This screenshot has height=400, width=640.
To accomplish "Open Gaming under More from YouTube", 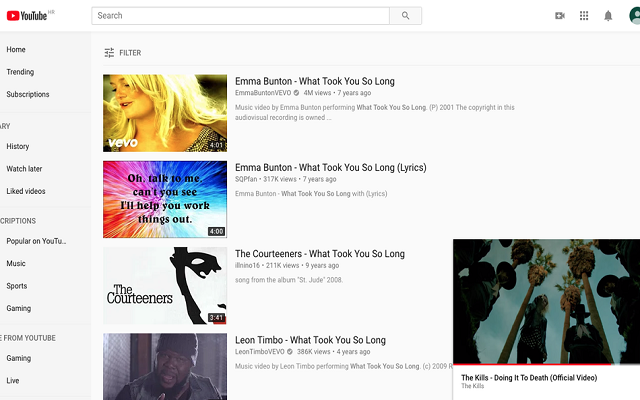I will 18,358.
